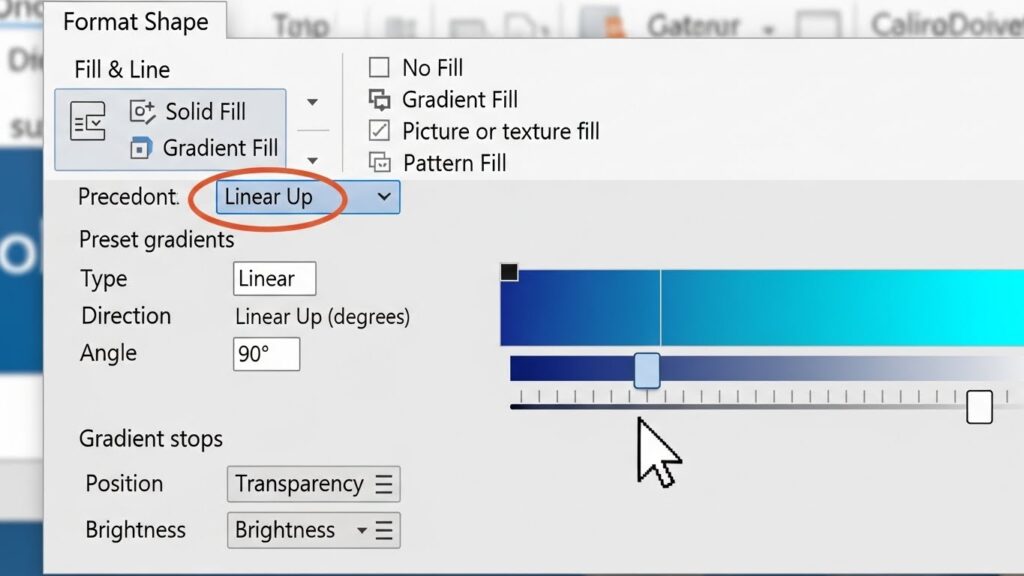Click the lines icon beside Brightness dropdown

[384, 530]
